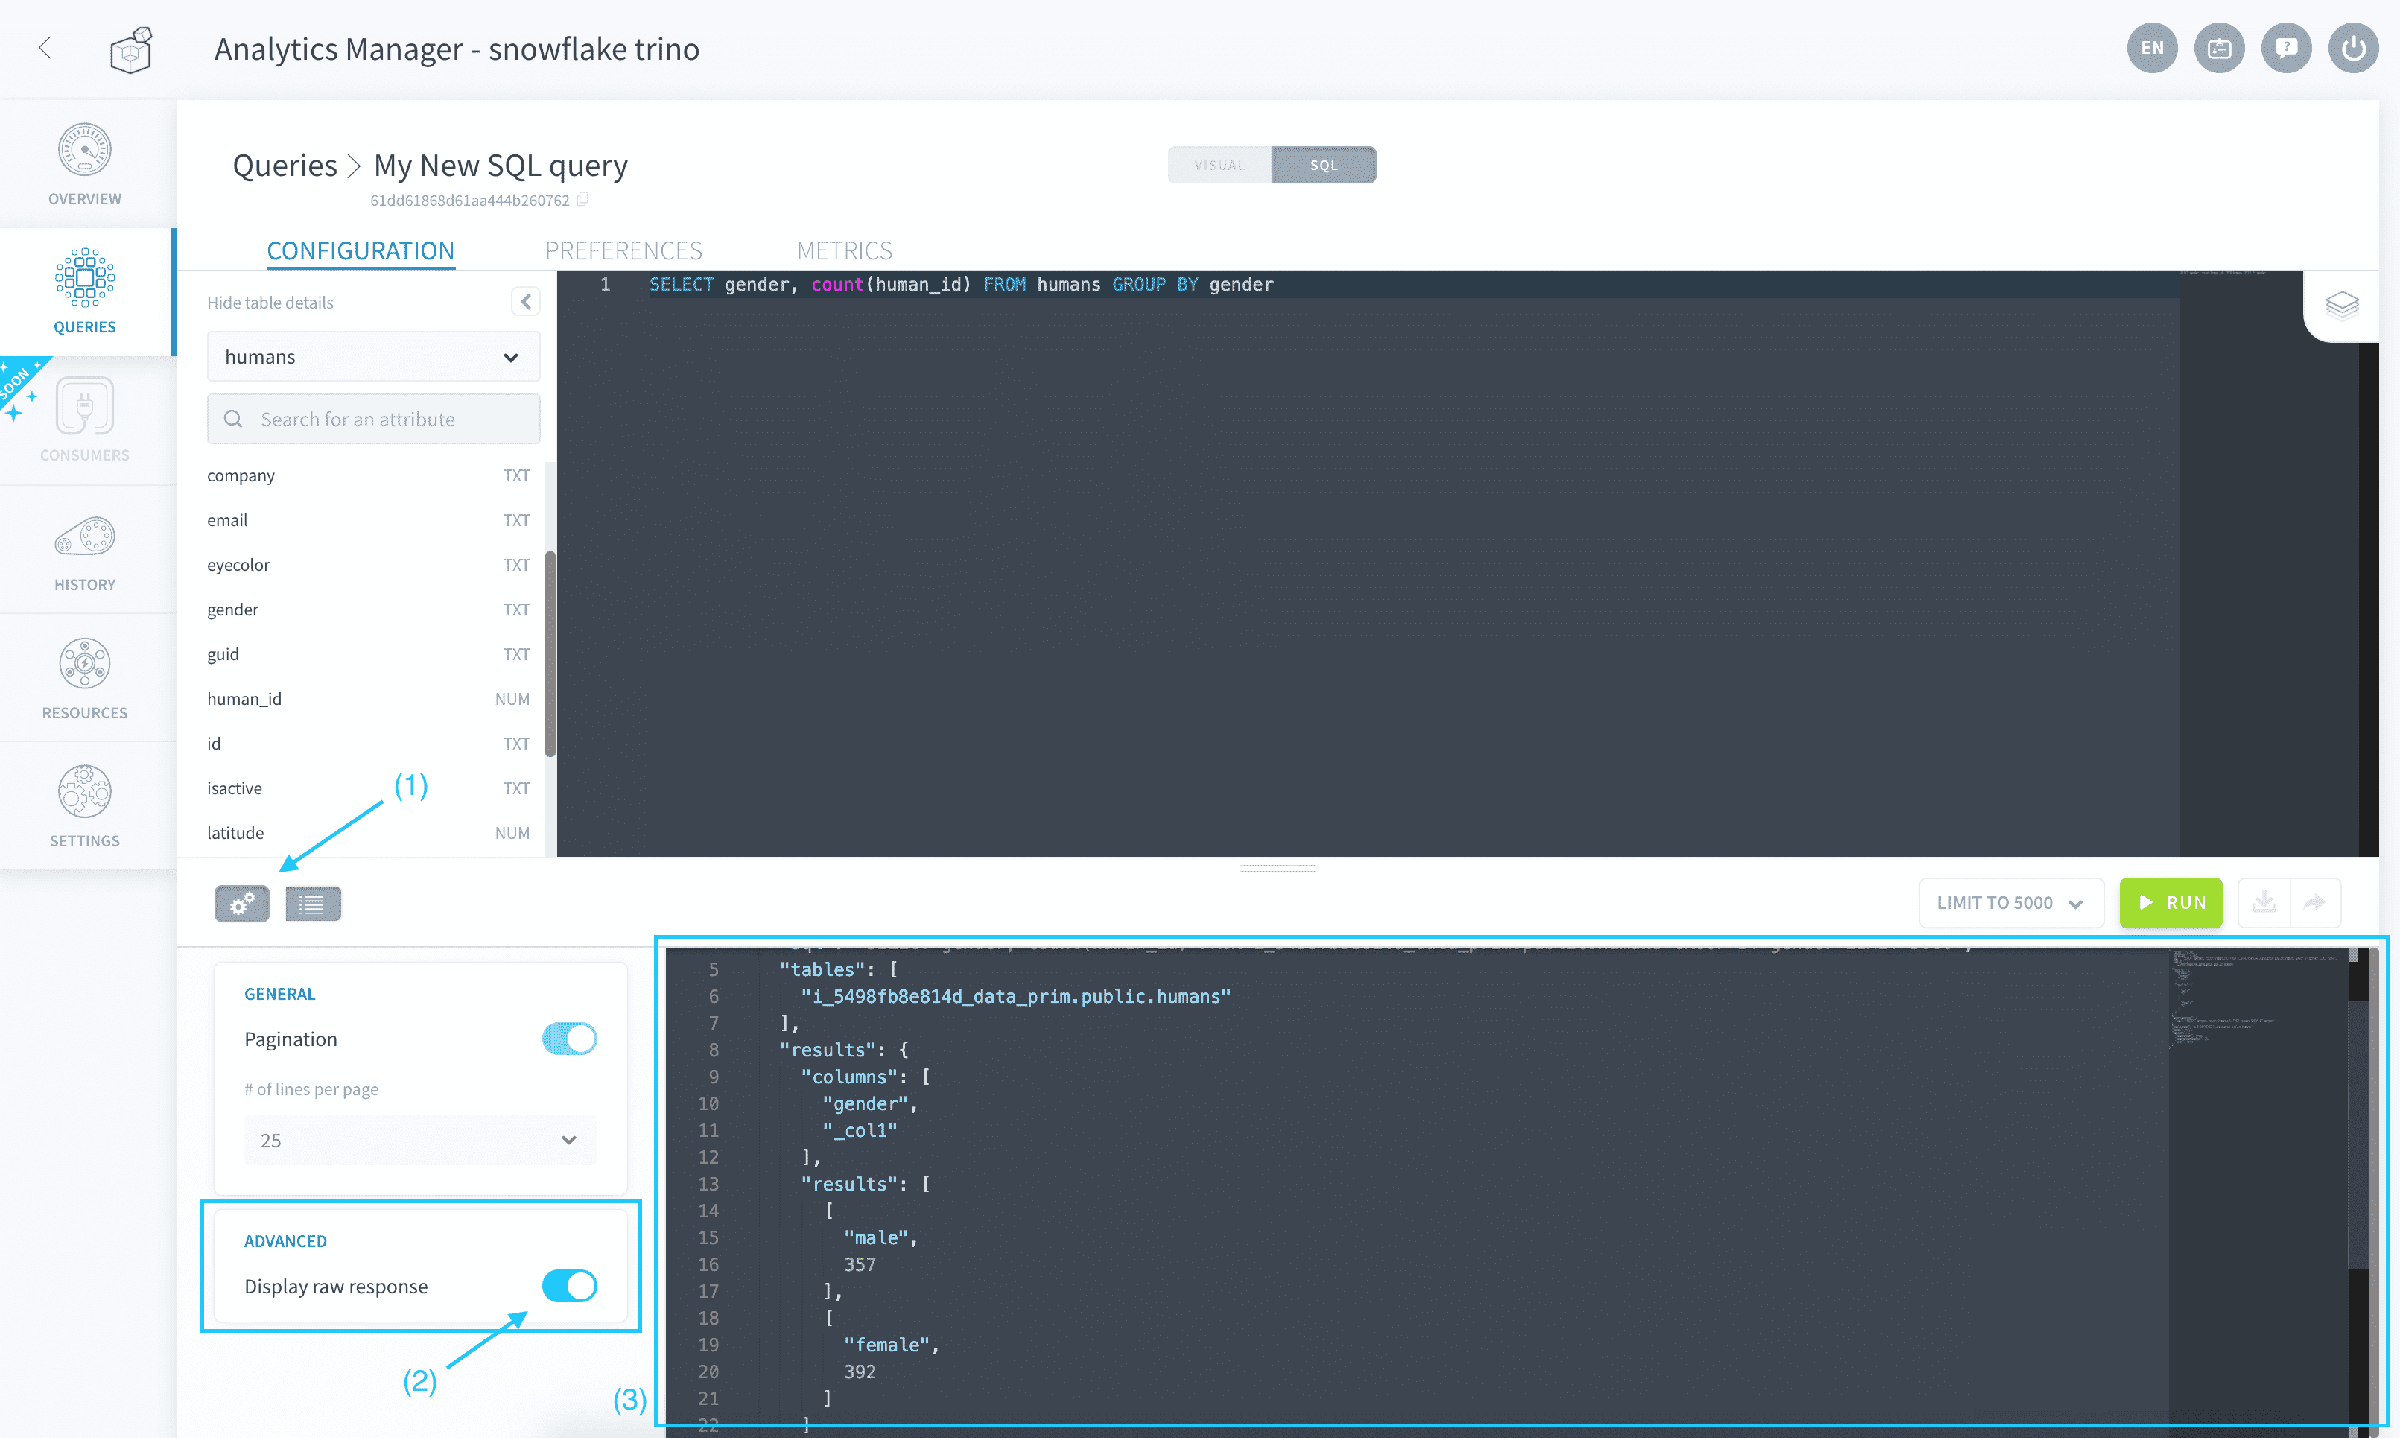Click the 392 count value
This screenshot has width=2400, height=1438.
coord(860,1372)
